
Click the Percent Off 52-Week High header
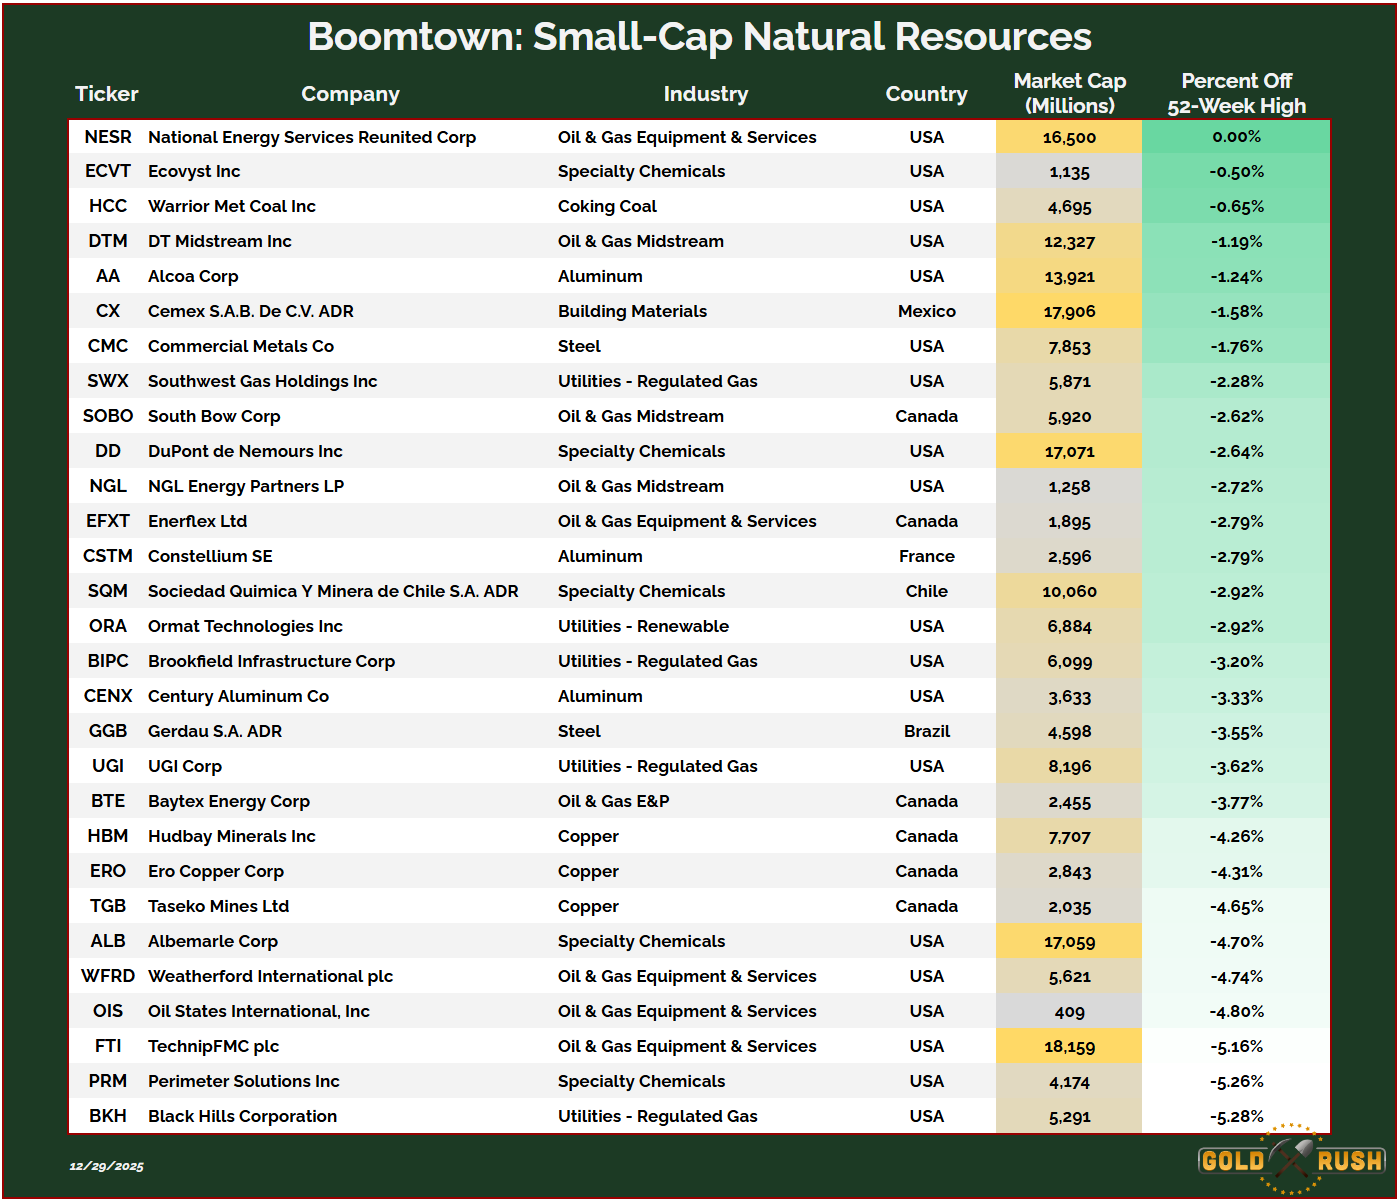tap(1236, 93)
